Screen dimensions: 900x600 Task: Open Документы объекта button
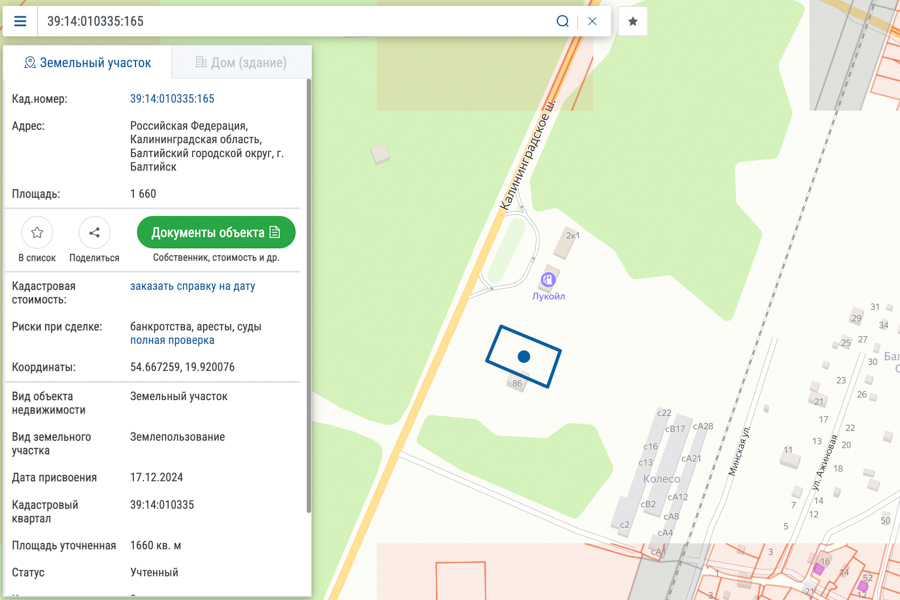[x=216, y=233]
